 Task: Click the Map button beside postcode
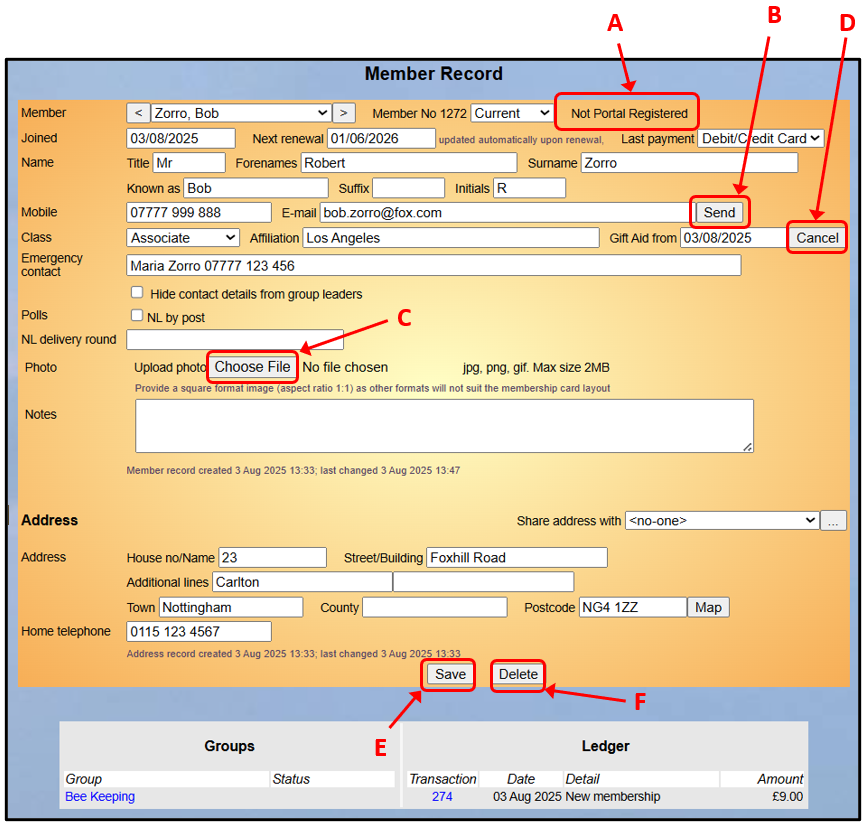coord(708,608)
